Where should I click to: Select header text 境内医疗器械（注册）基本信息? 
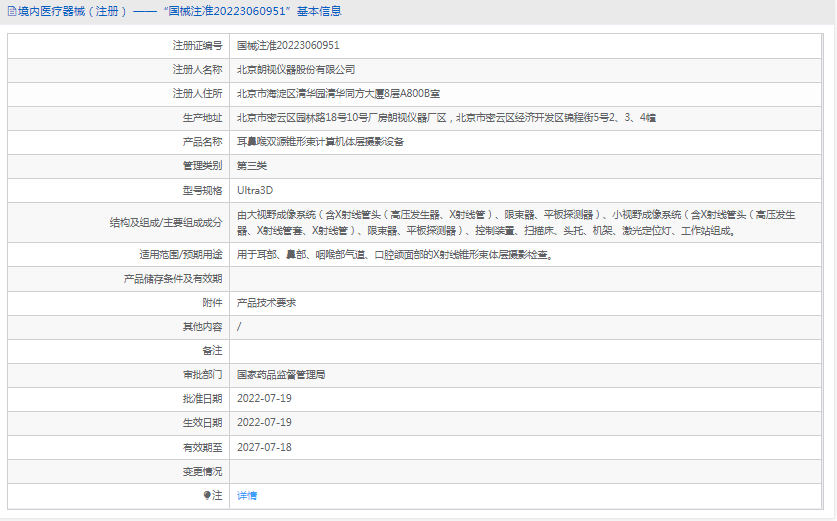pos(179,11)
